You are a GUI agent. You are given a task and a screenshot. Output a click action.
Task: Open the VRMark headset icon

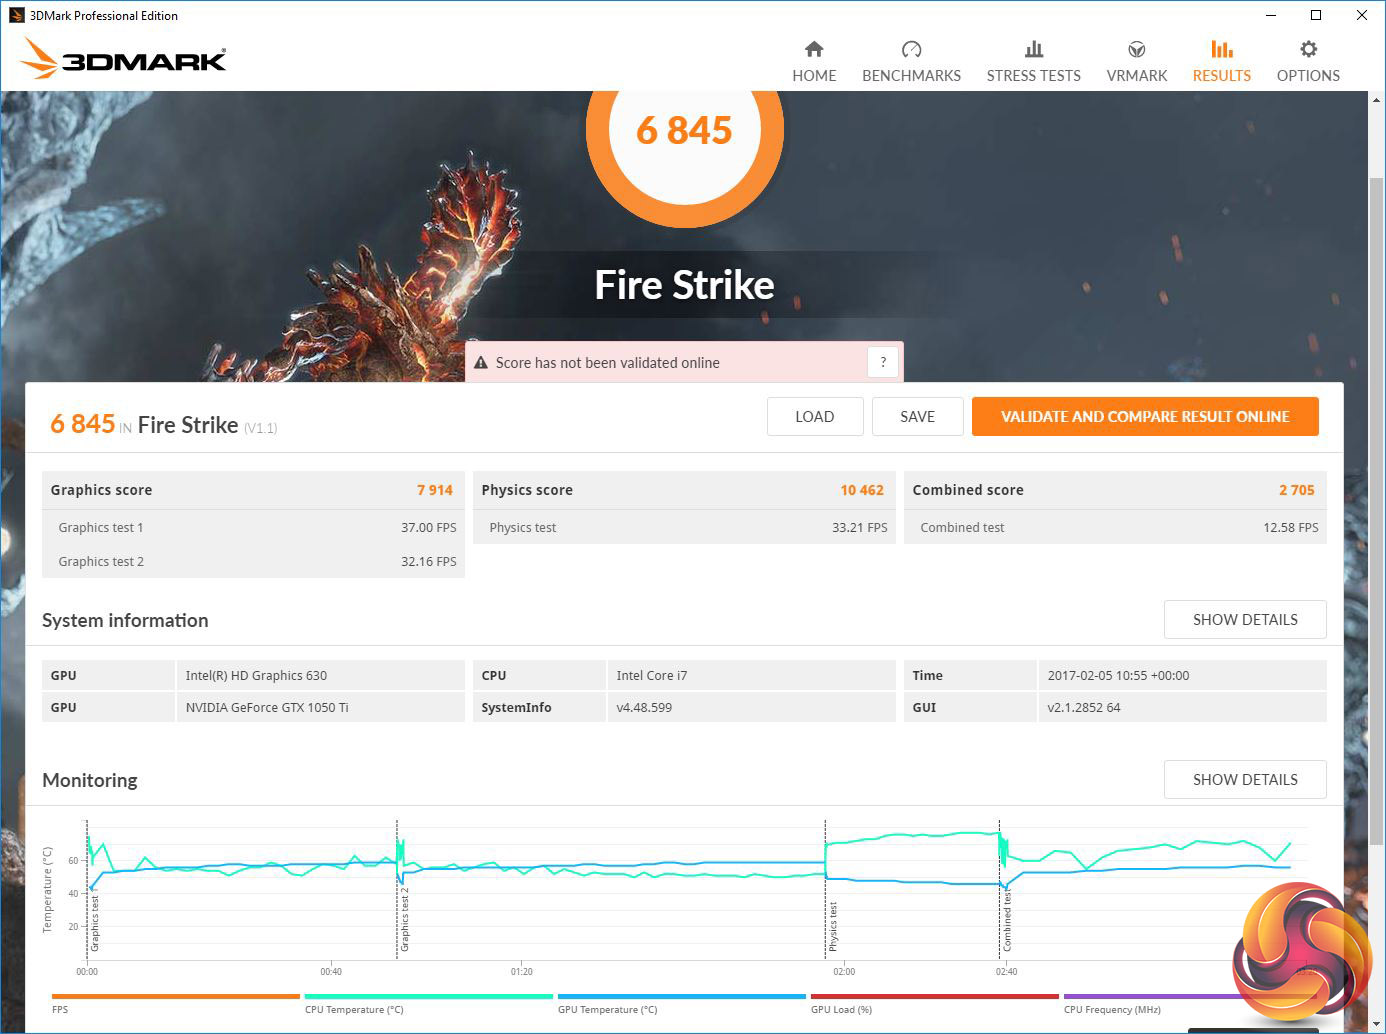pos(1136,50)
